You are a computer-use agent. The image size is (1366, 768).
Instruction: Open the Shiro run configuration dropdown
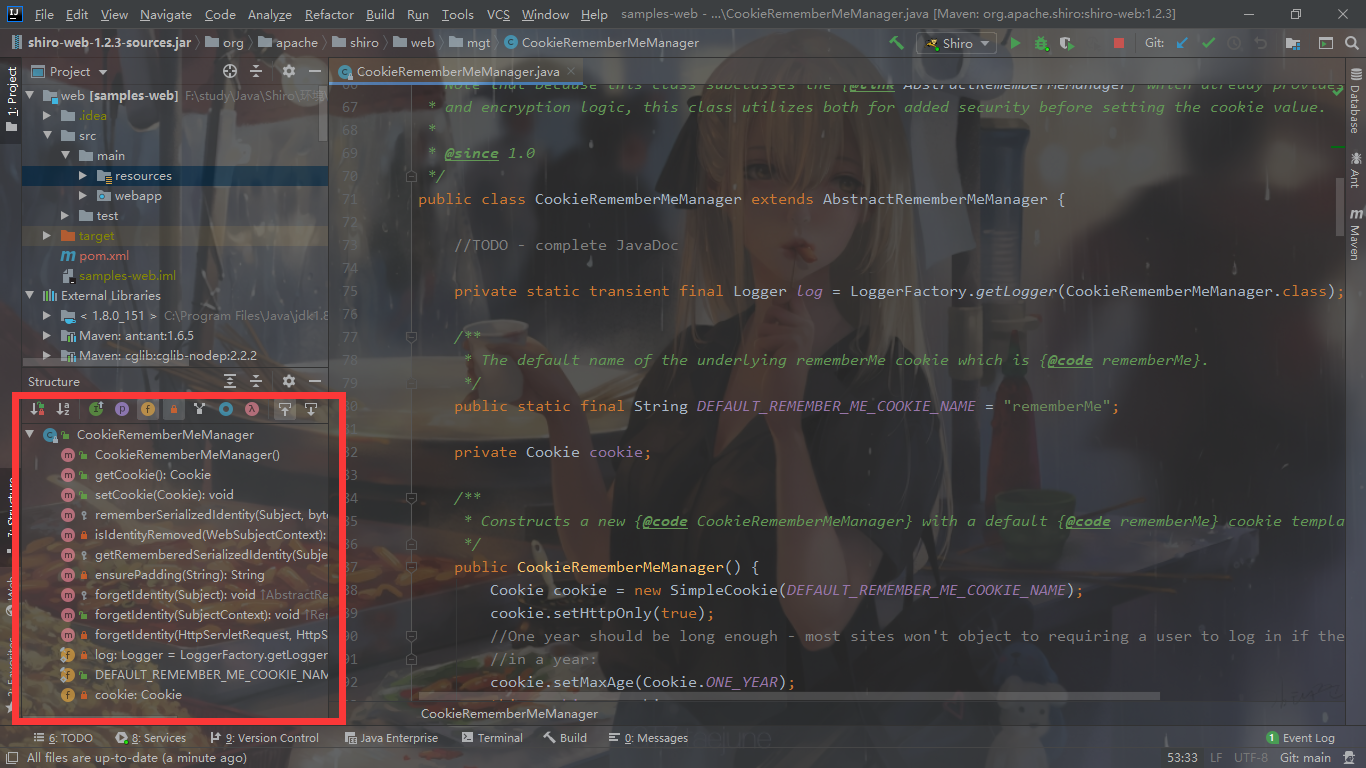pyautogui.click(x=956, y=43)
